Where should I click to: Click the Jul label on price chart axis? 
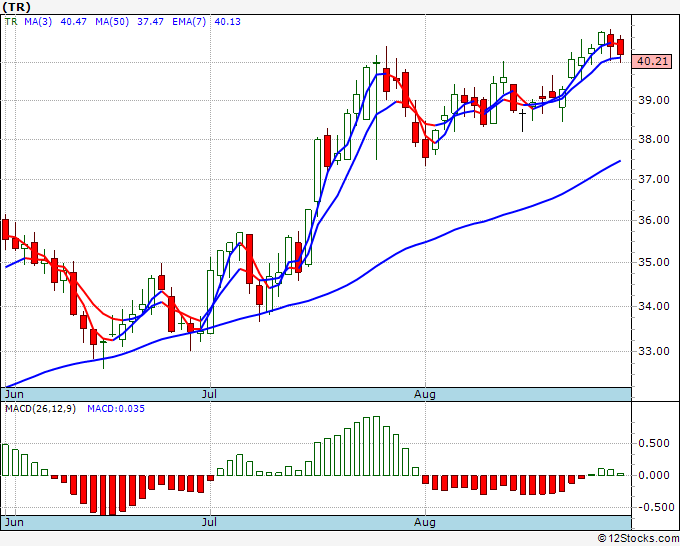tap(209, 394)
